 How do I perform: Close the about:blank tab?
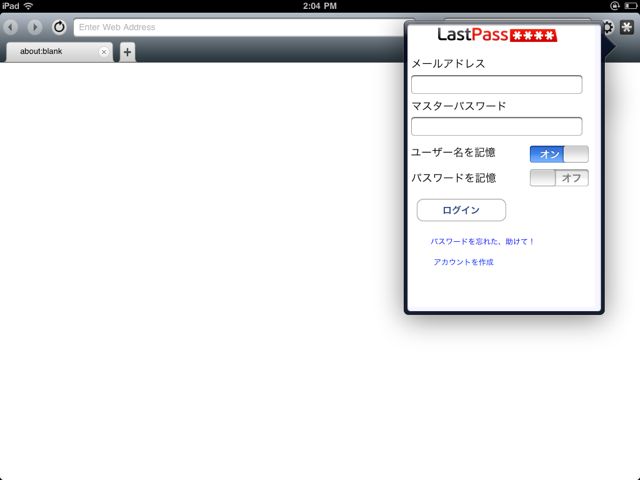[104, 52]
